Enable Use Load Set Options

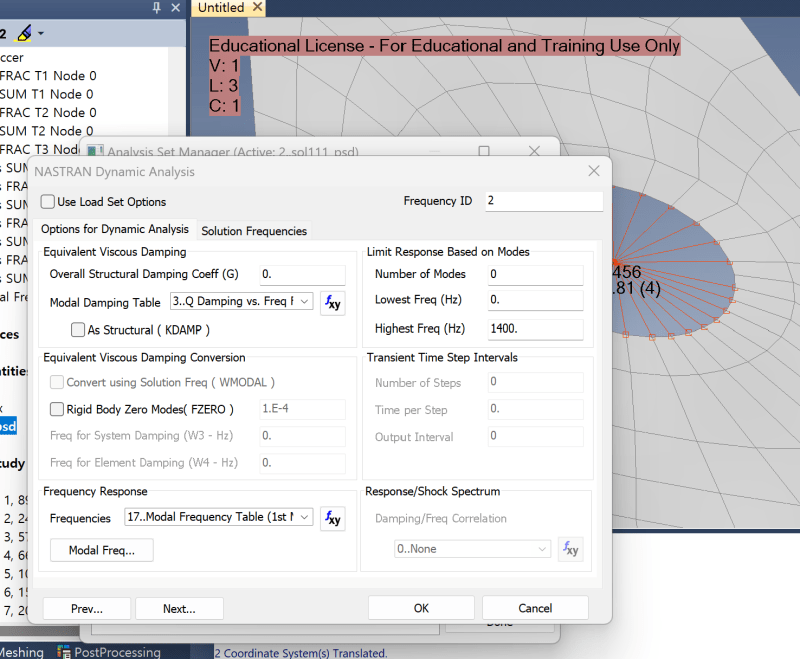(x=47, y=201)
